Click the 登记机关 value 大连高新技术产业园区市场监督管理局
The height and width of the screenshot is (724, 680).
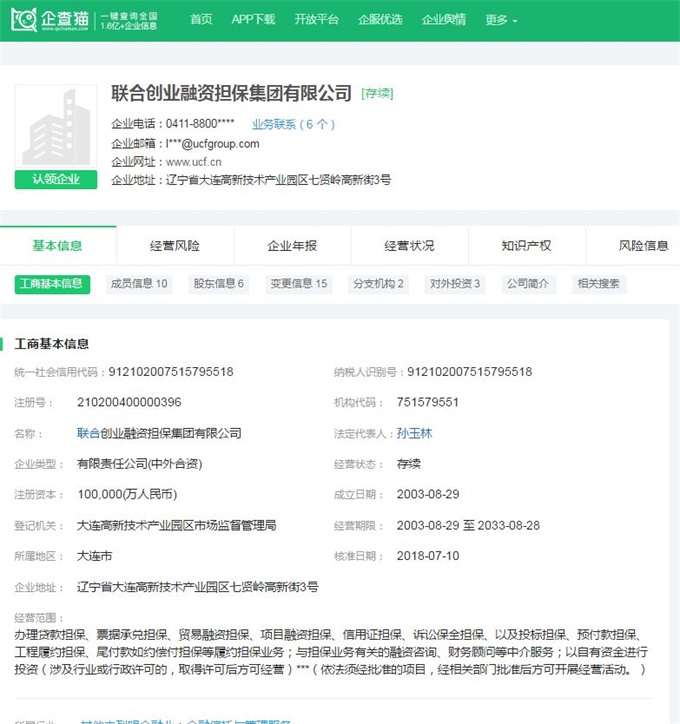[176, 525]
